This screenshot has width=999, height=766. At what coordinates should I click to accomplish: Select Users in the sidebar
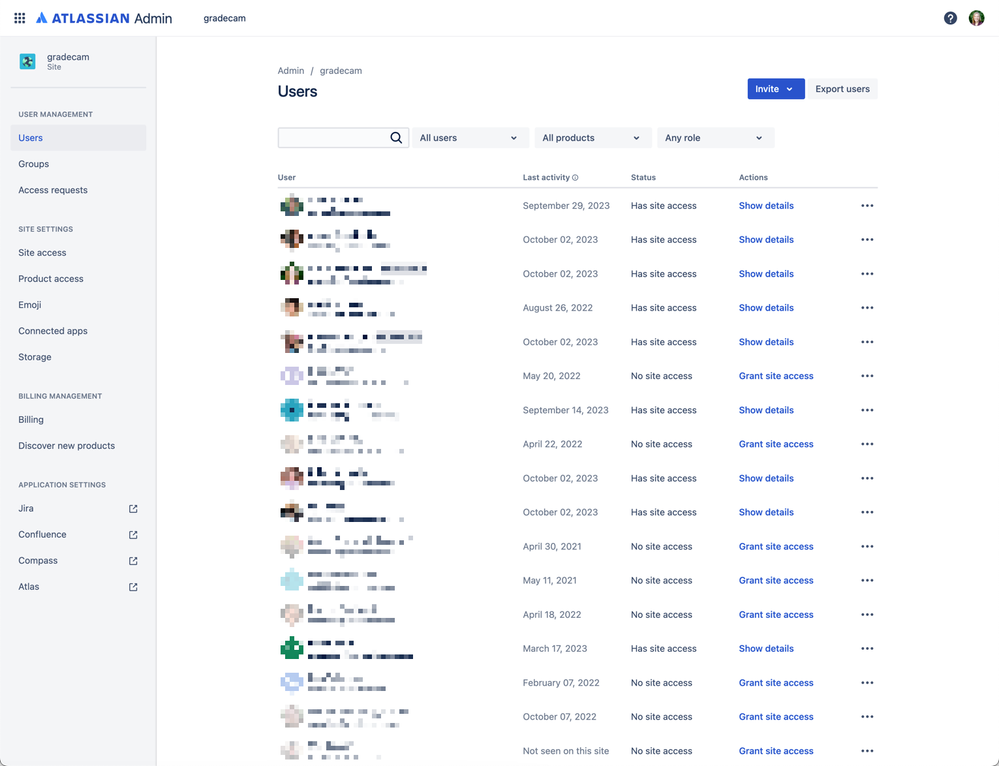tap(78, 138)
